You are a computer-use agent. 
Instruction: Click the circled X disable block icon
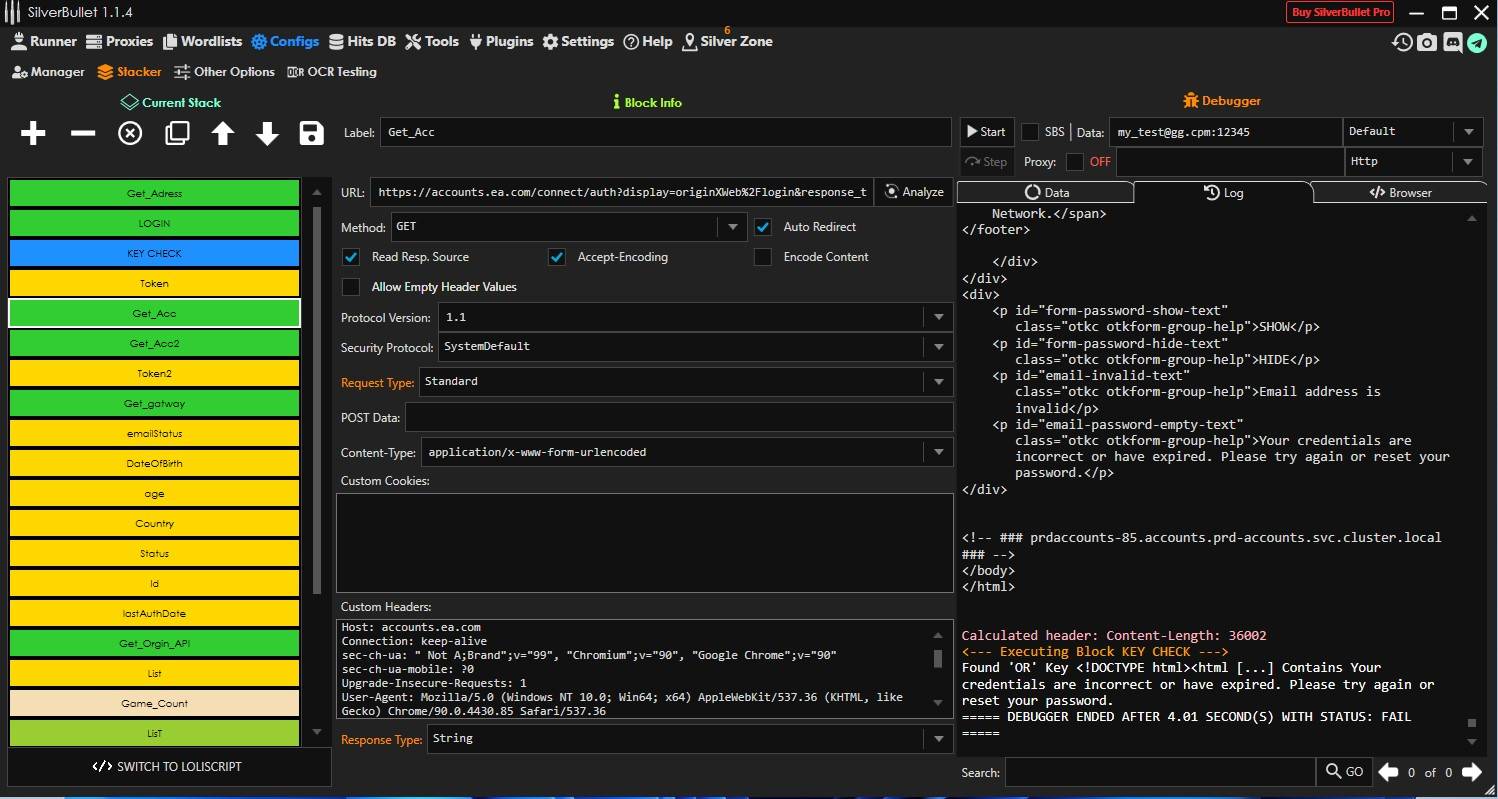click(130, 133)
